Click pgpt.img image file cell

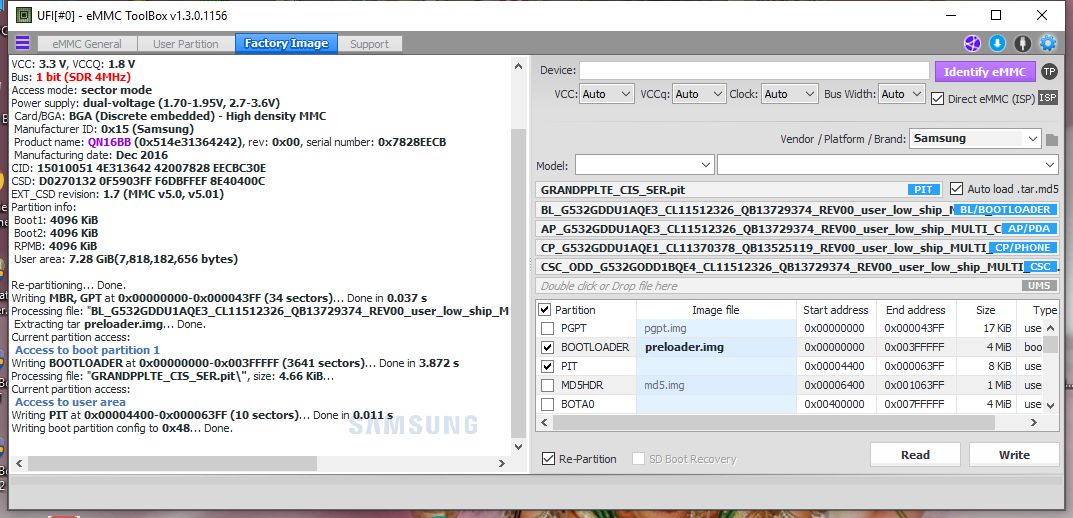[x=716, y=328]
